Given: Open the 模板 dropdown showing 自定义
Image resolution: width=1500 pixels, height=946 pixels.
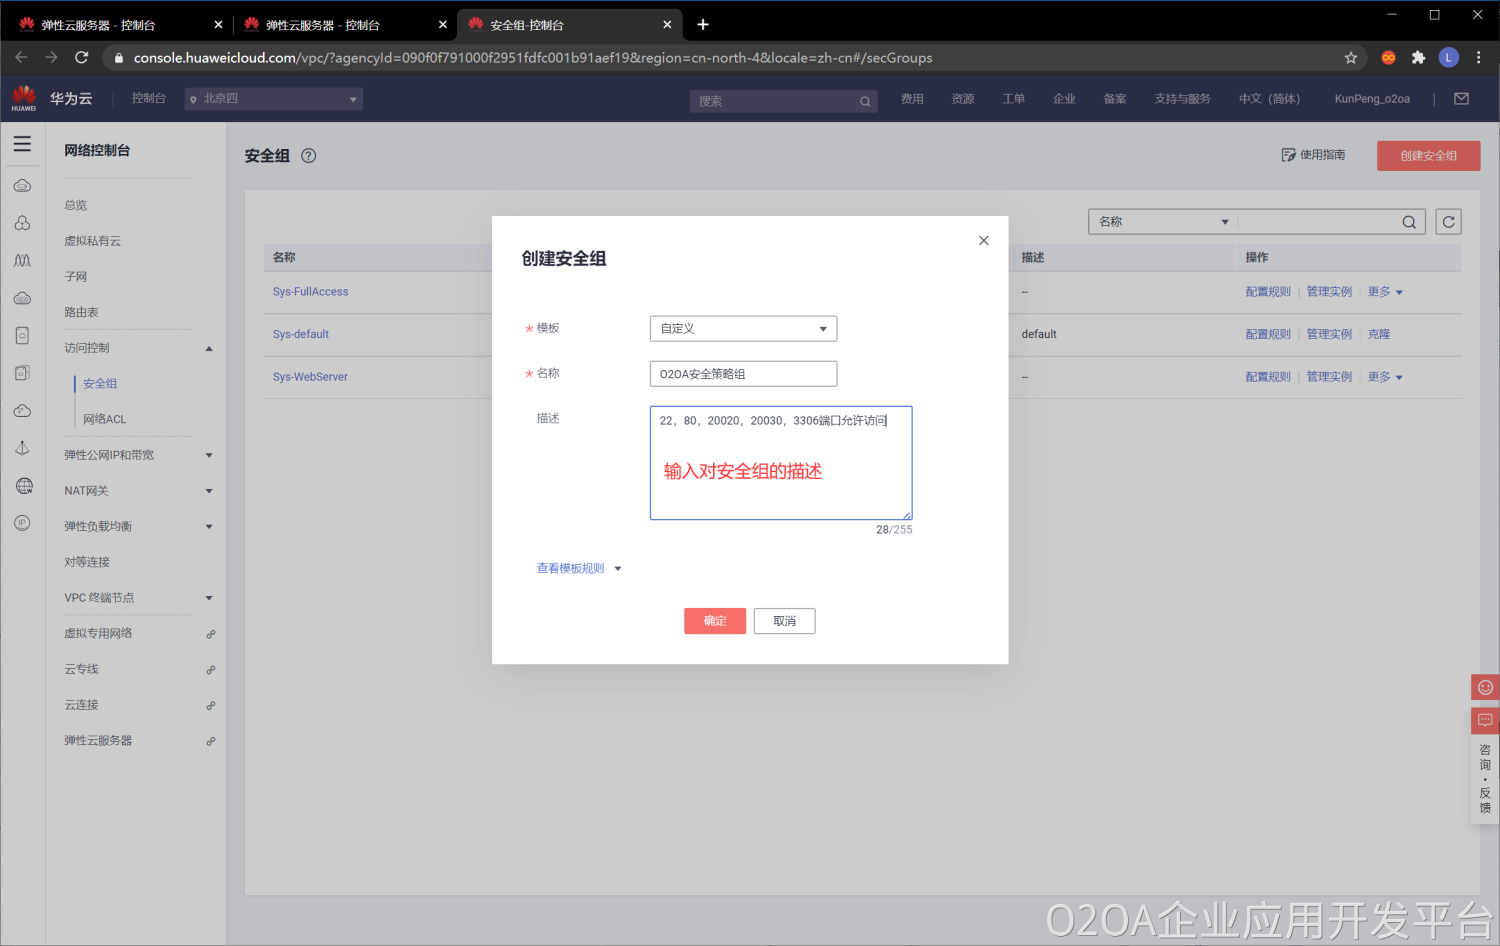Looking at the screenshot, I should pos(743,329).
